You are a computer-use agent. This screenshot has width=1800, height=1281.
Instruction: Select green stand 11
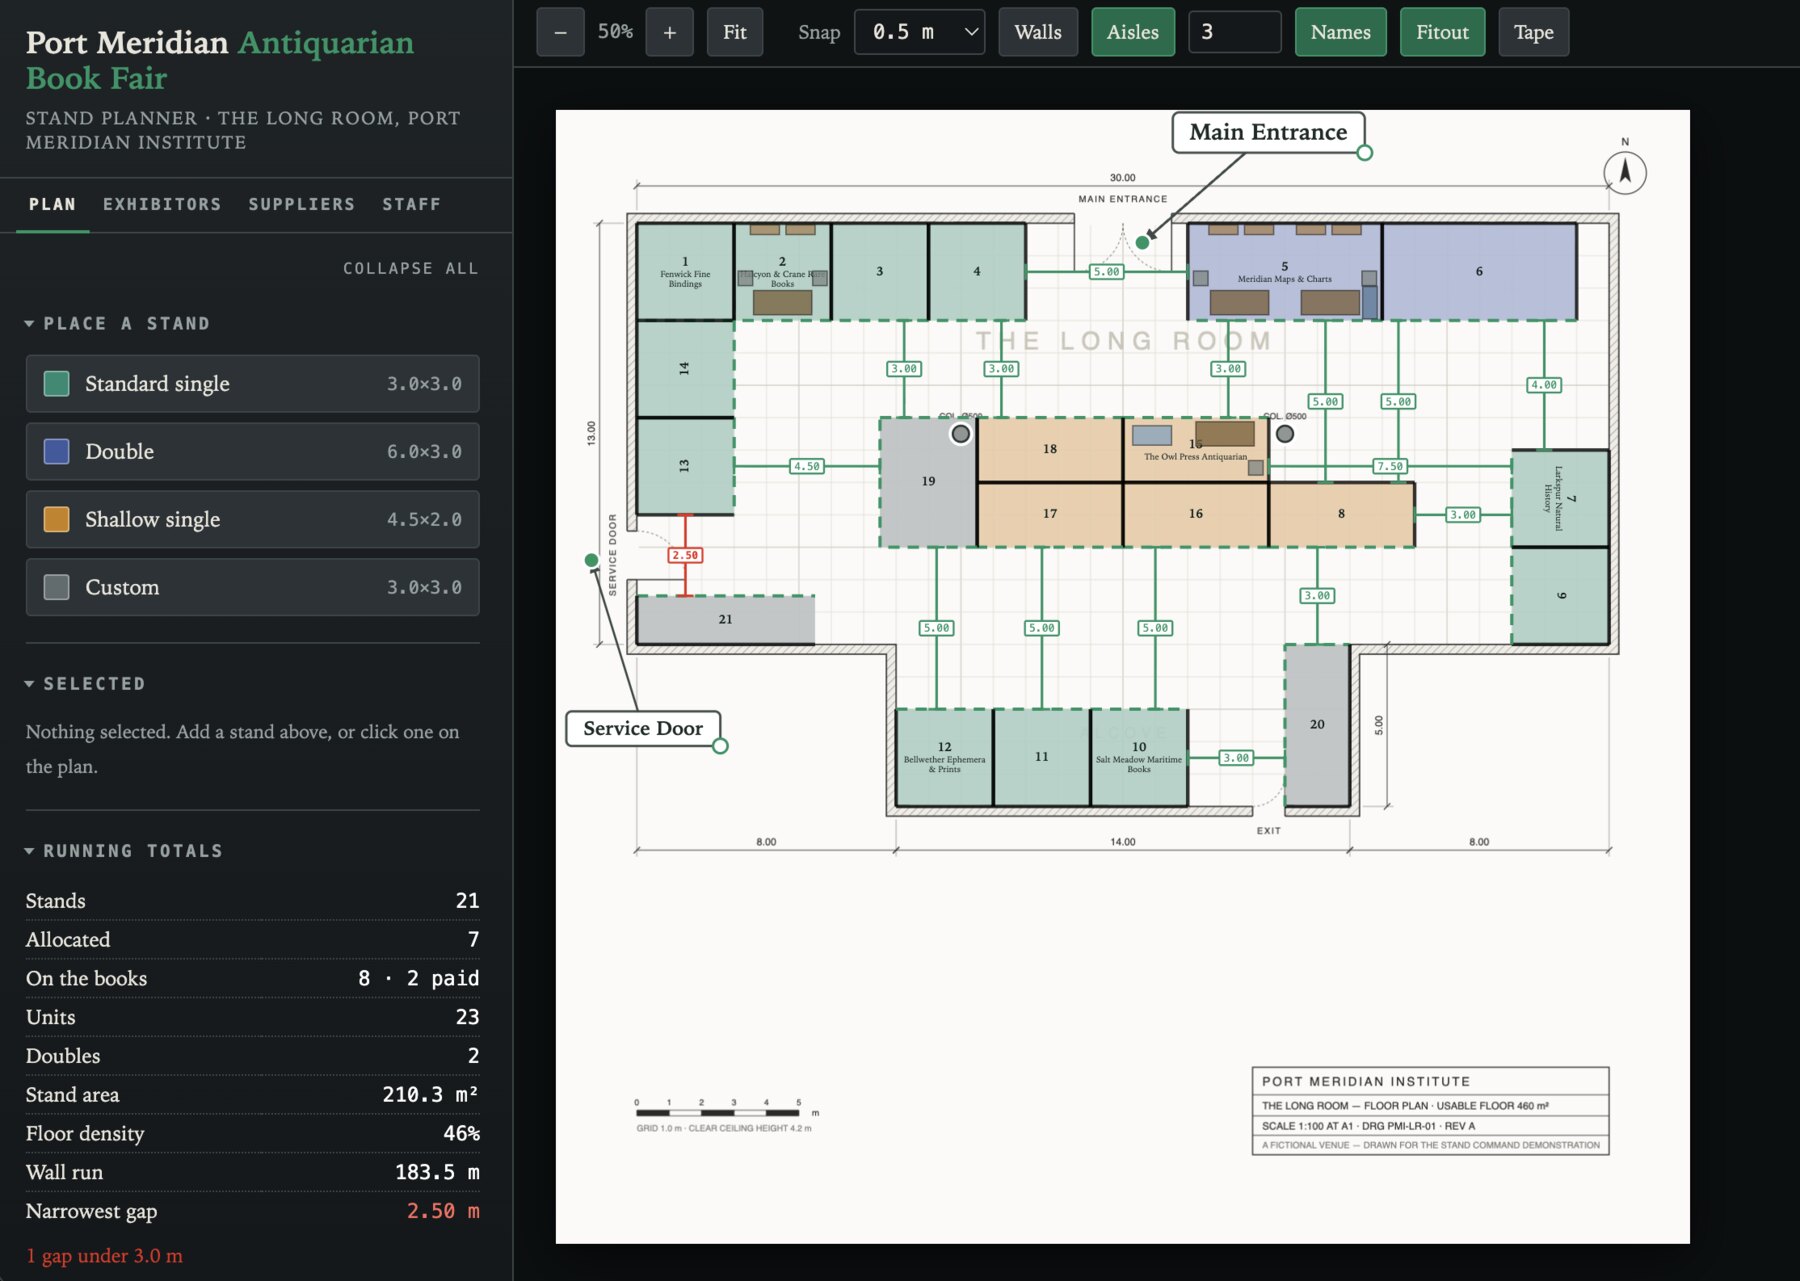tap(1041, 757)
